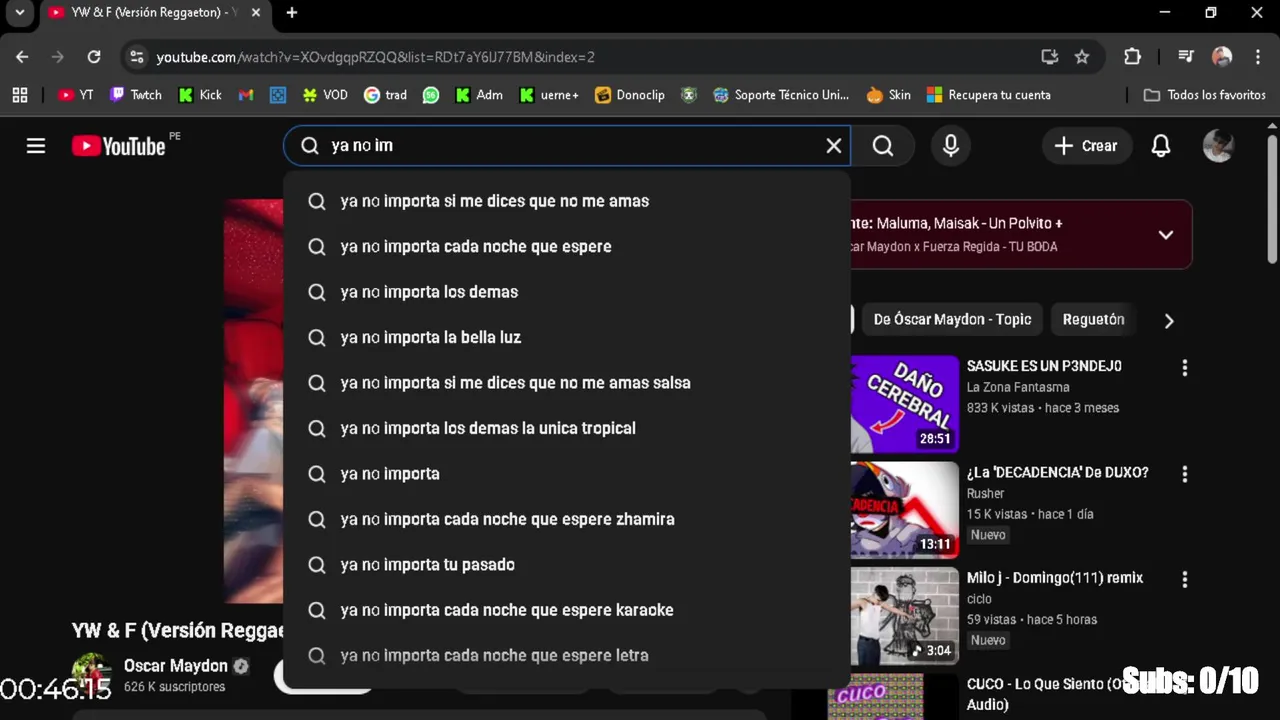Open the WhatsApp bookmark icon
1280x720 pixels.
click(x=431, y=95)
